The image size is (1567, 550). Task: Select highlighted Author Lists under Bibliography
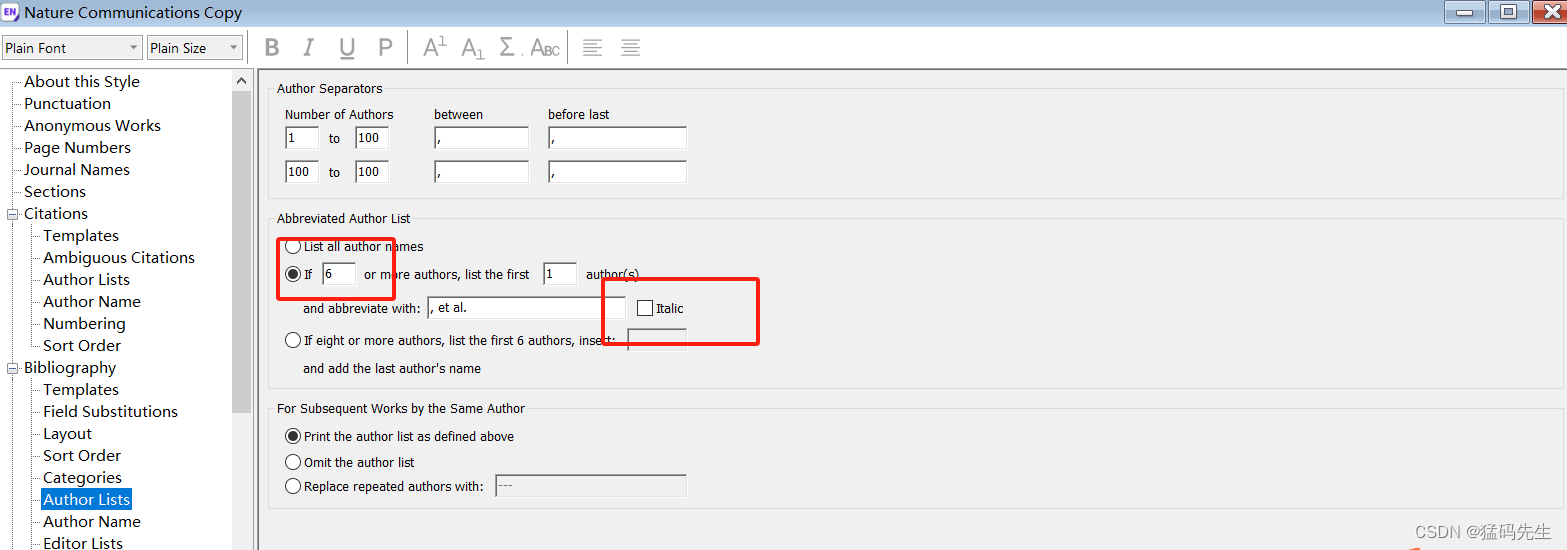86,500
